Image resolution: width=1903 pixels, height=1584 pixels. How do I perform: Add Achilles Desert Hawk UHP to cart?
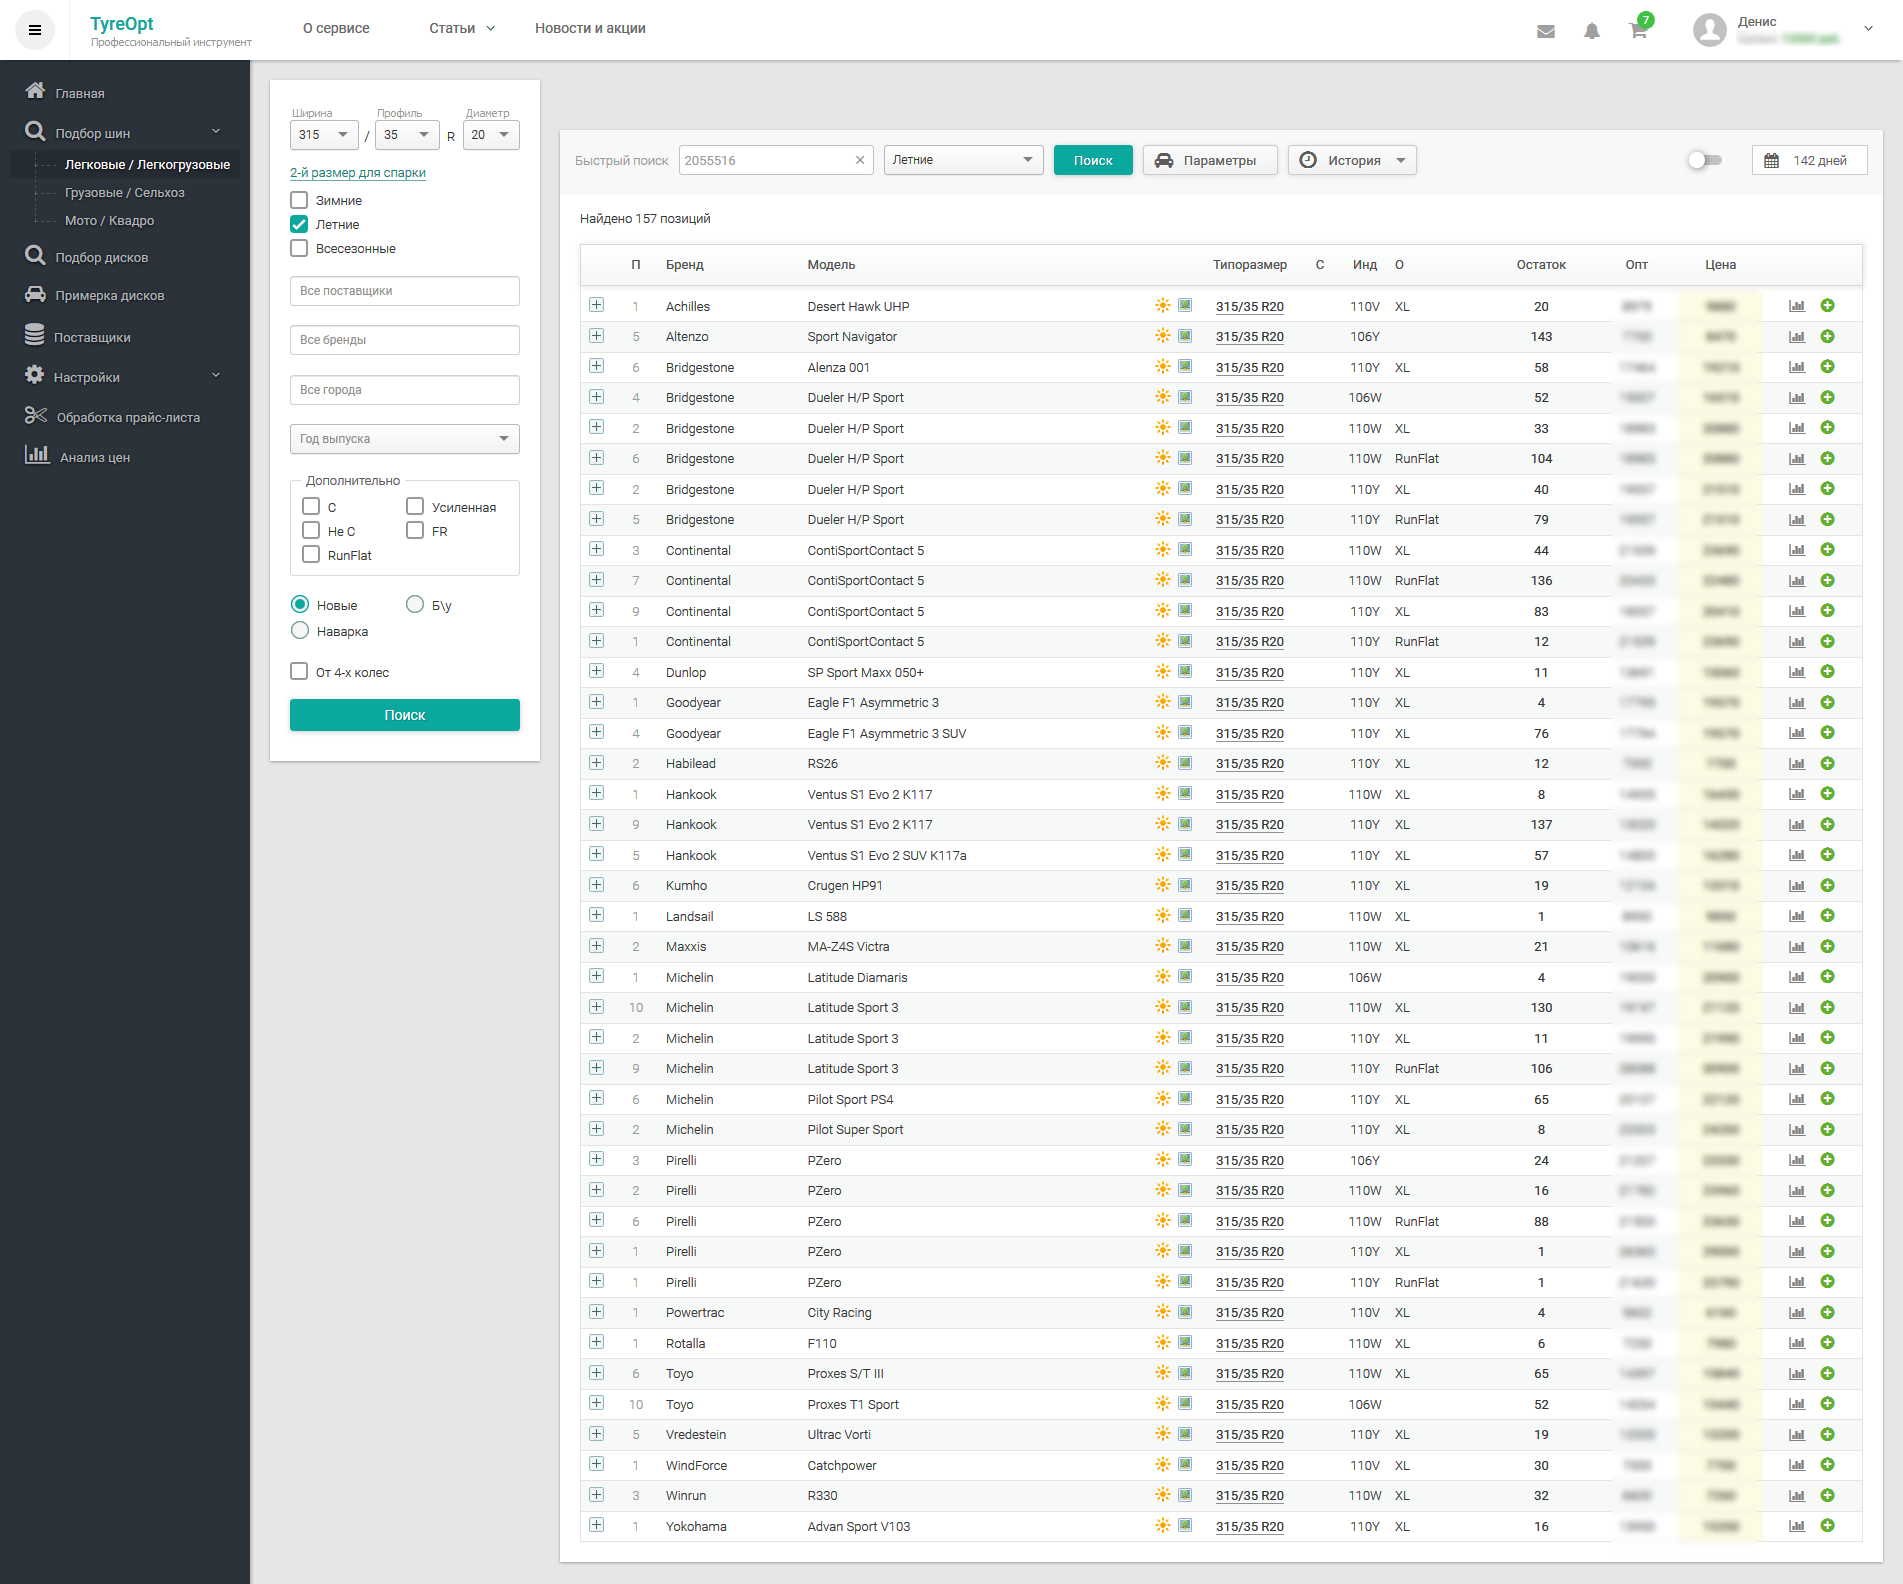(1827, 306)
